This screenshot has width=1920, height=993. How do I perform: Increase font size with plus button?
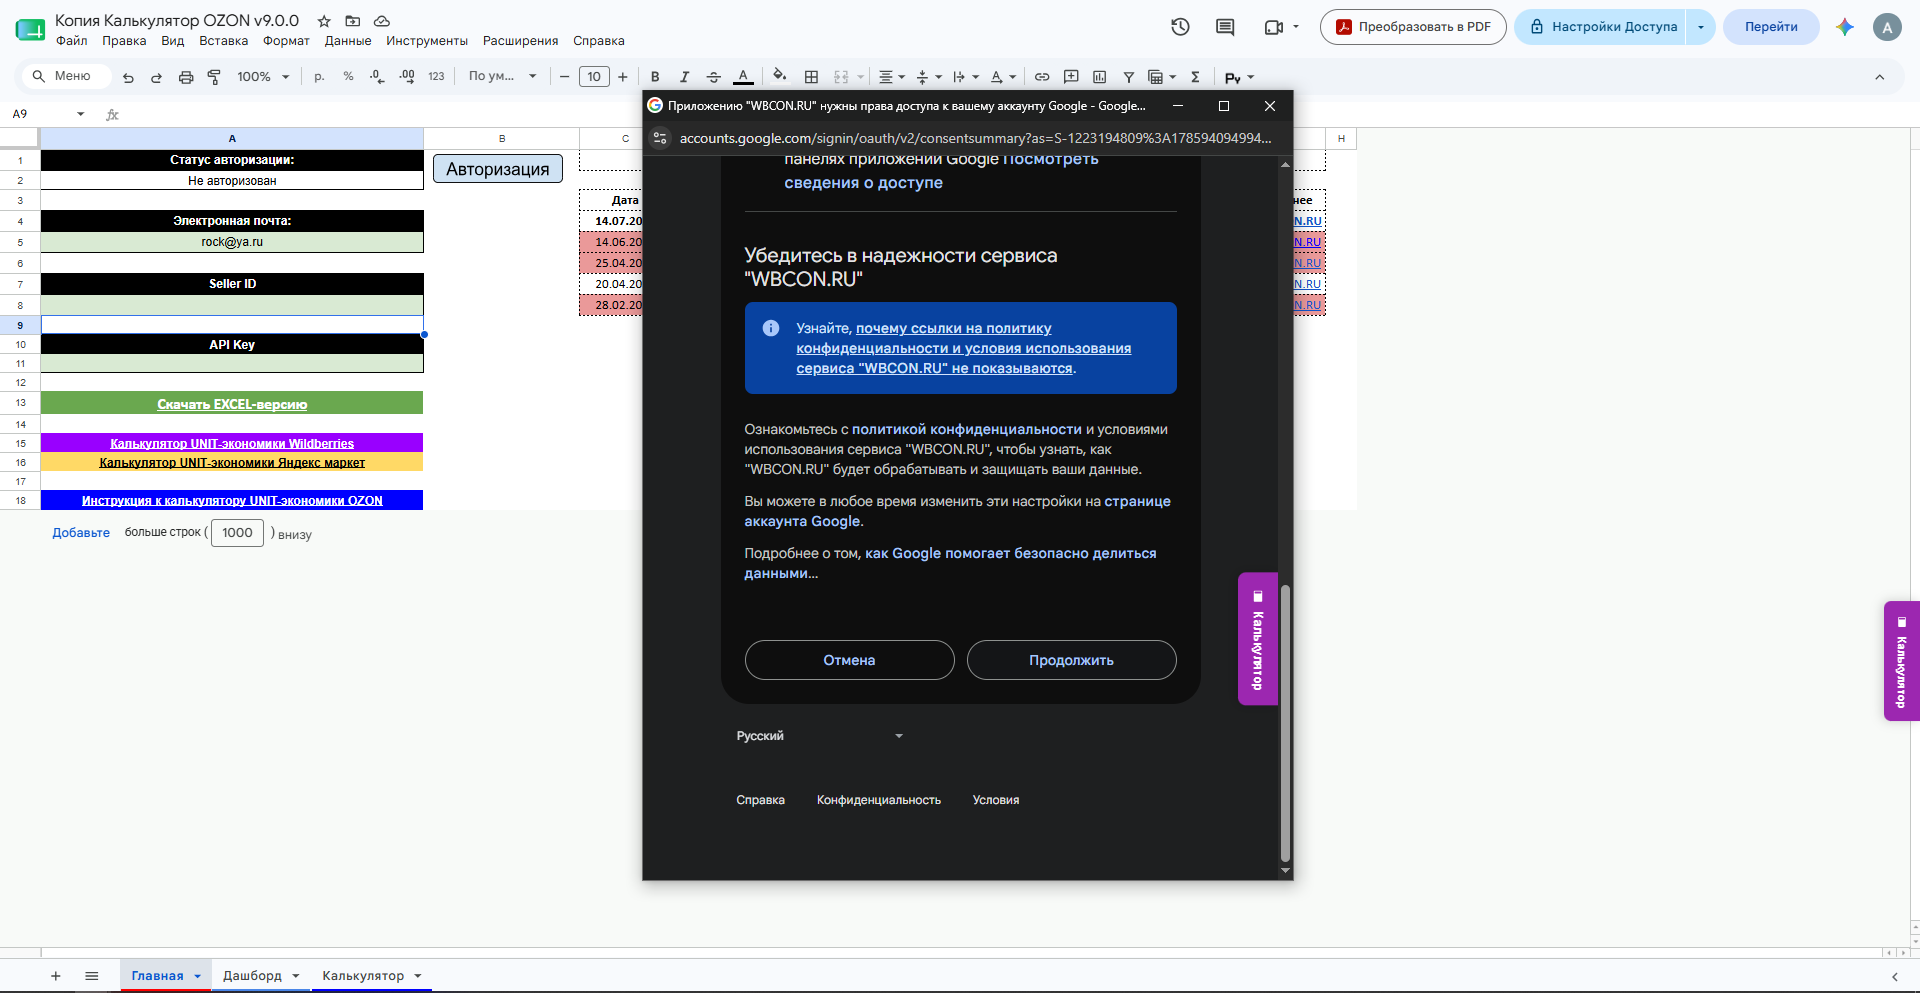click(623, 77)
